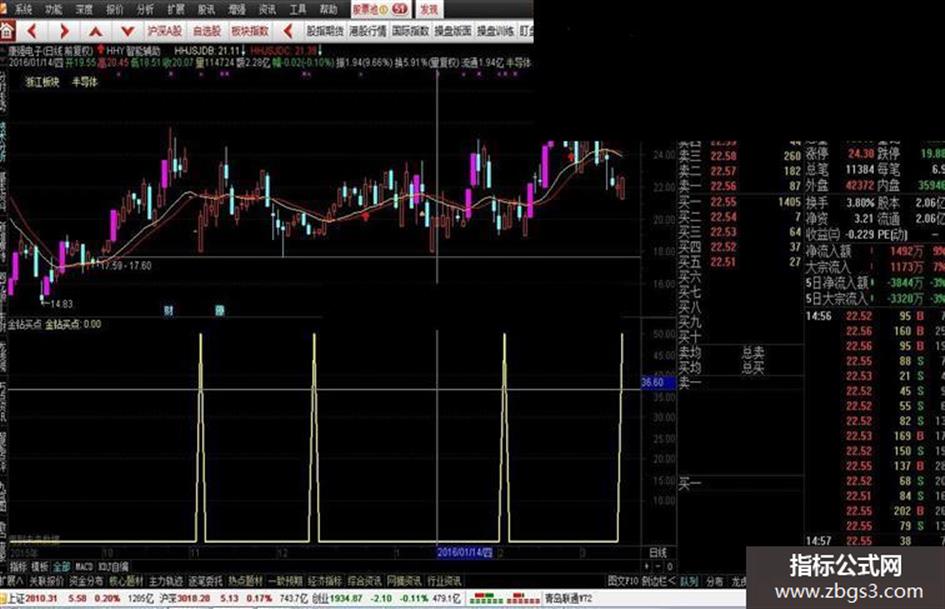Open the 行业资讯 bottom tab
Screen dimensions: 945x609
444,581
